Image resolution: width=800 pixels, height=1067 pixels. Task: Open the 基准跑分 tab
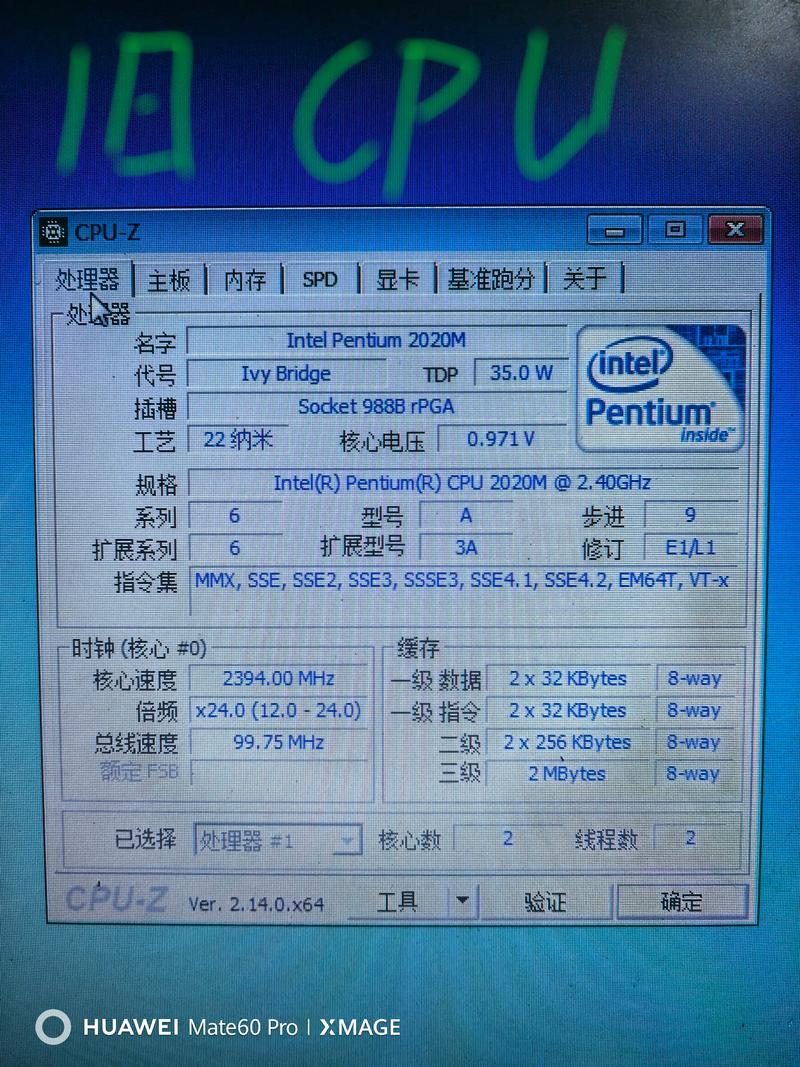point(492,280)
